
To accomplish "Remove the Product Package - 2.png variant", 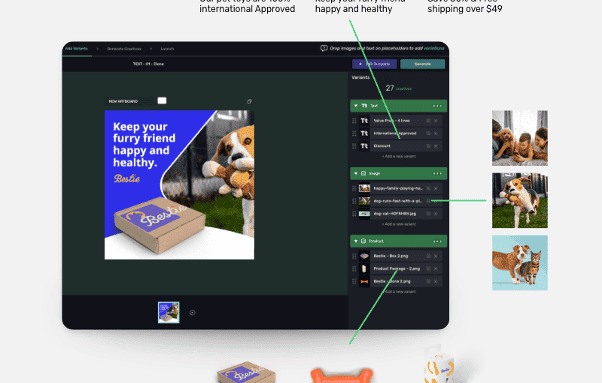I will tap(436, 269).
